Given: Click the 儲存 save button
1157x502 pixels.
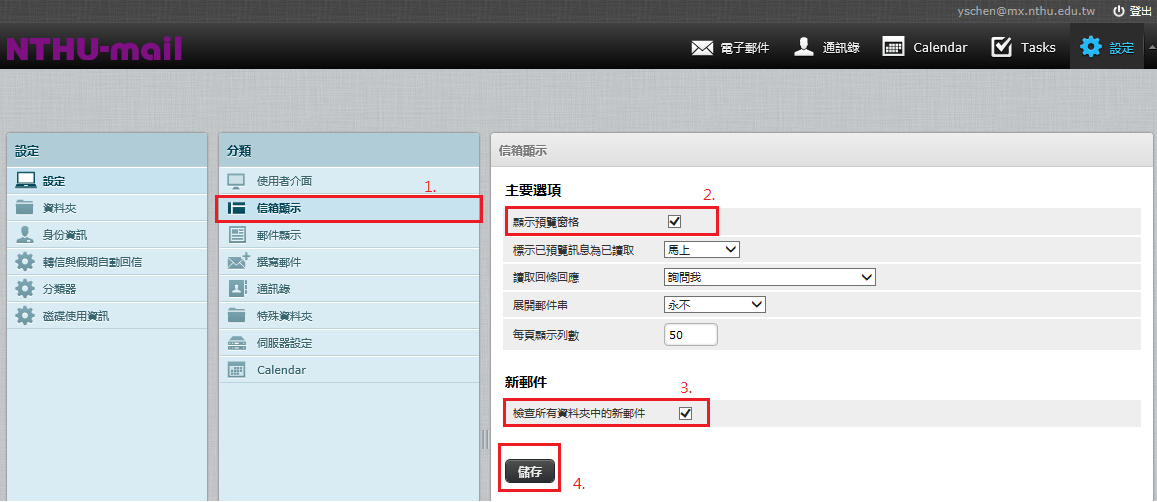Looking at the screenshot, I should (x=530, y=471).
